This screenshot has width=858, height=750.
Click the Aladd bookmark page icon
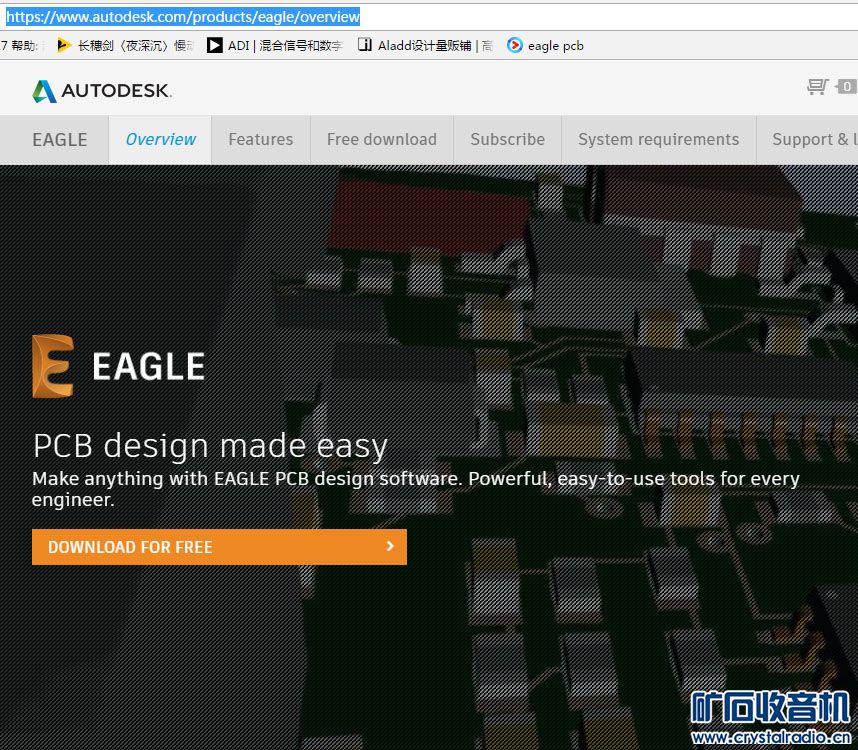pos(365,45)
